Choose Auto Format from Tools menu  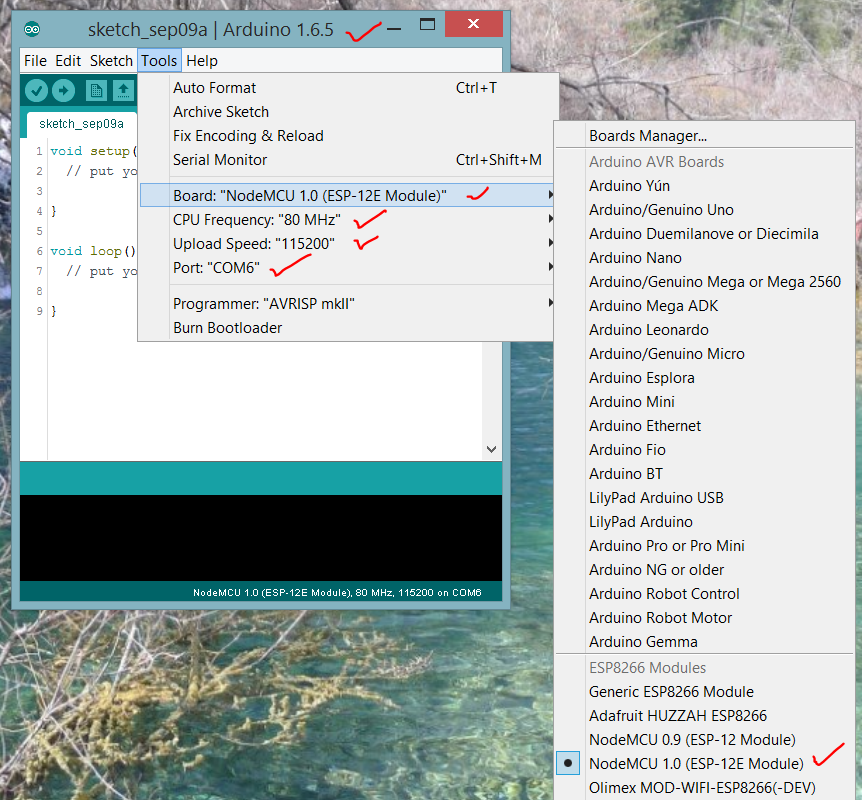(x=346, y=88)
